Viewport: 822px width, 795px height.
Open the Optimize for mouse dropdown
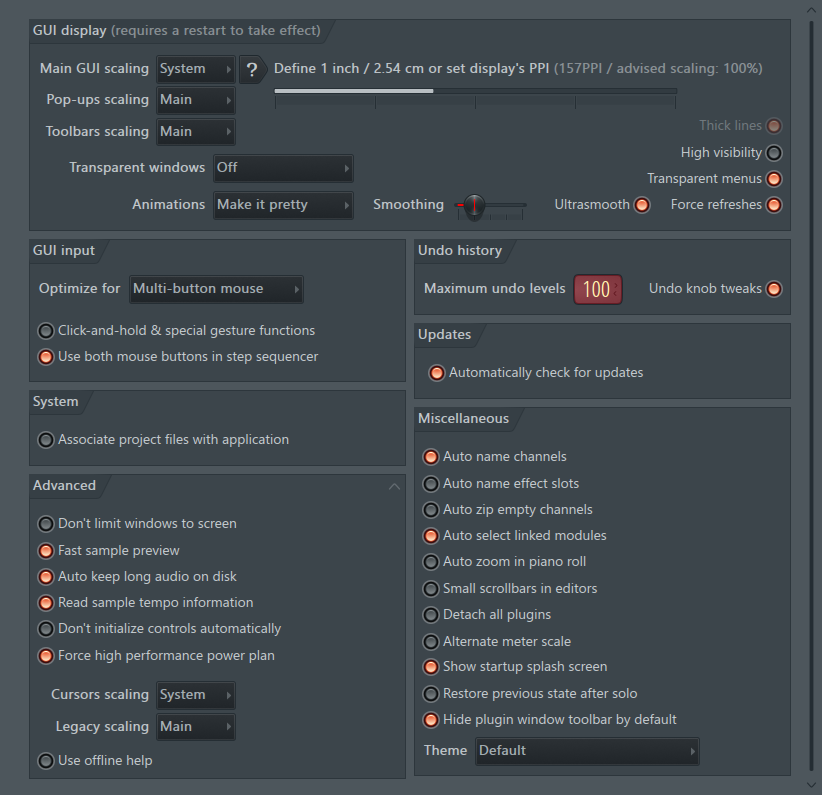click(x=216, y=289)
